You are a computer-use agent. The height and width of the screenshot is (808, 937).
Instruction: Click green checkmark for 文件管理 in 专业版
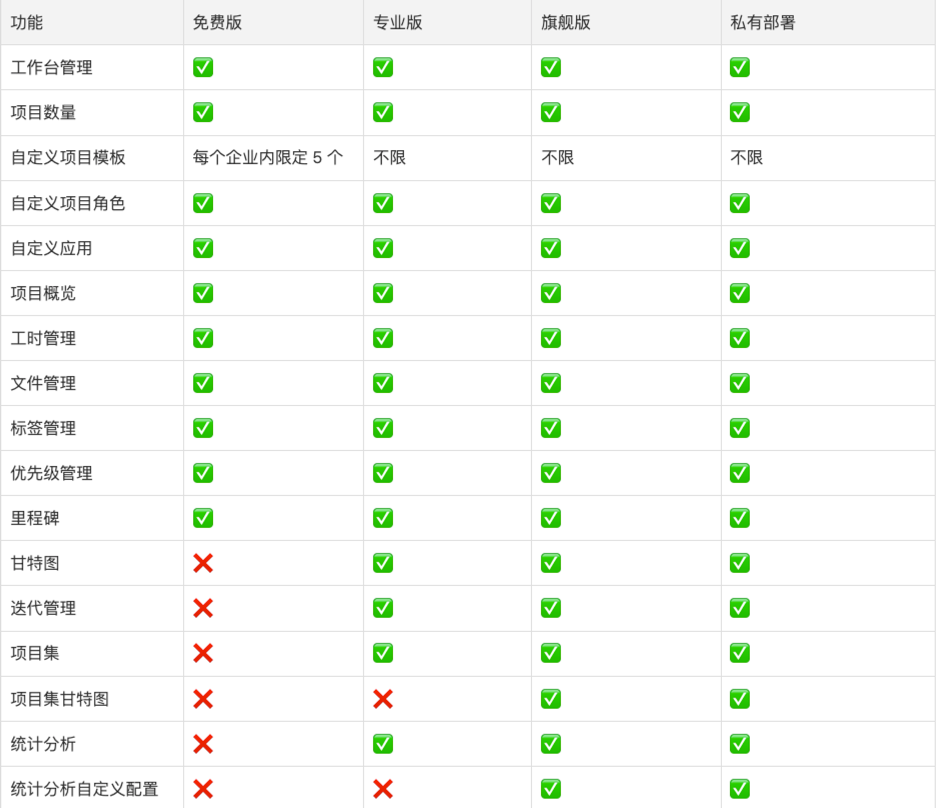[x=383, y=383]
